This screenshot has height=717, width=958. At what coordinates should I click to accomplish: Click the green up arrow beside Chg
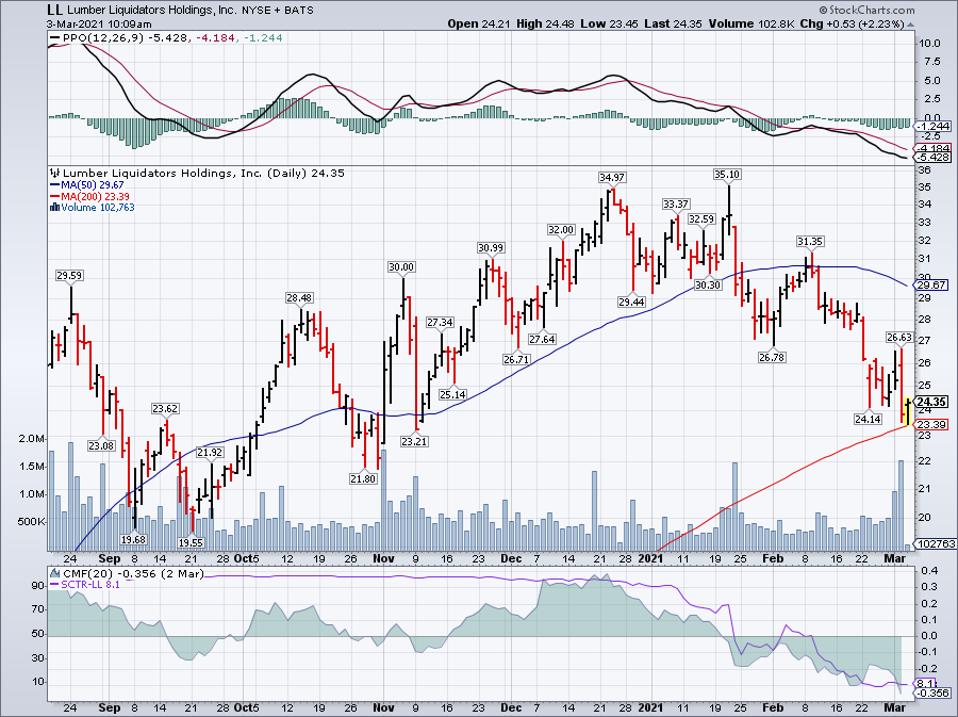pyautogui.click(x=911, y=24)
